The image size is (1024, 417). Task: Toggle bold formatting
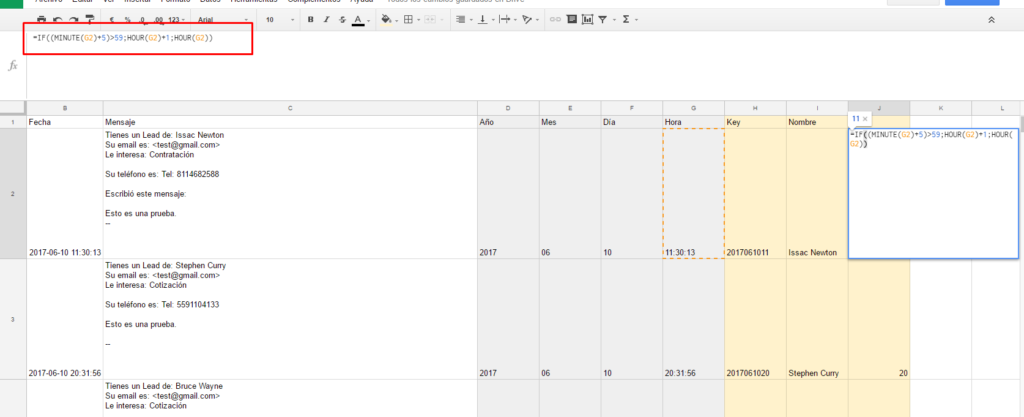(x=310, y=20)
